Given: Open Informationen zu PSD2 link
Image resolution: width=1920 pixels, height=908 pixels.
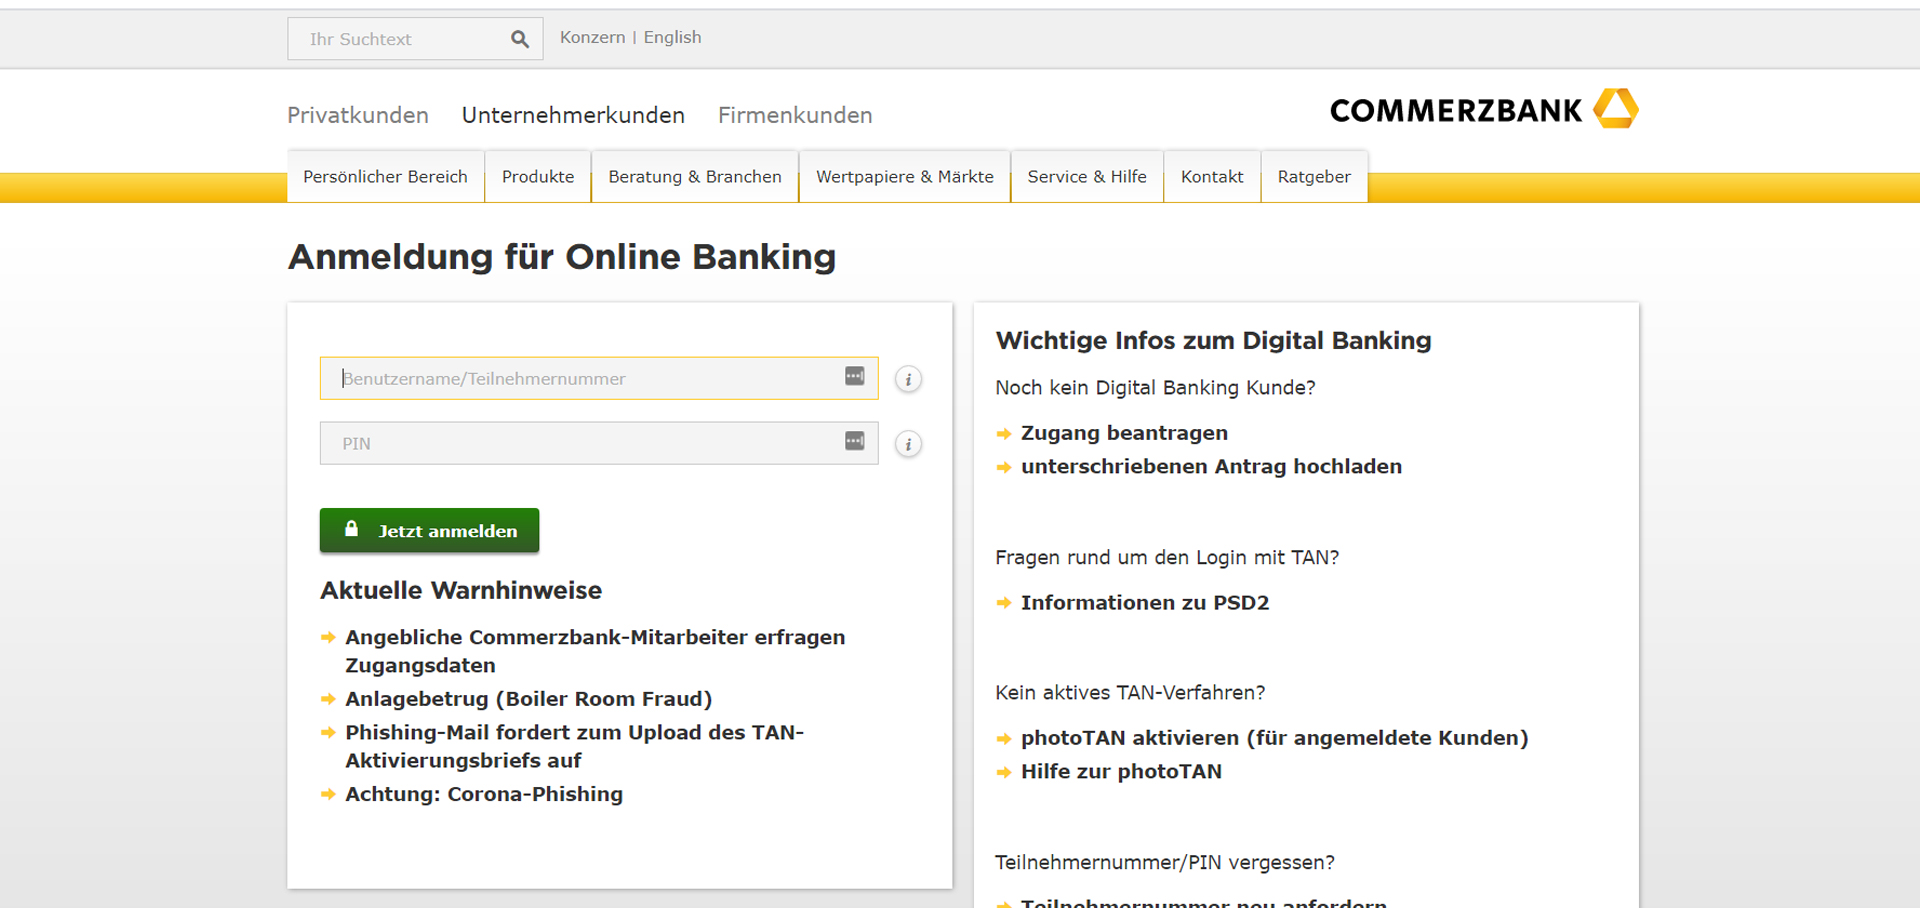Looking at the screenshot, I should click(x=1145, y=602).
